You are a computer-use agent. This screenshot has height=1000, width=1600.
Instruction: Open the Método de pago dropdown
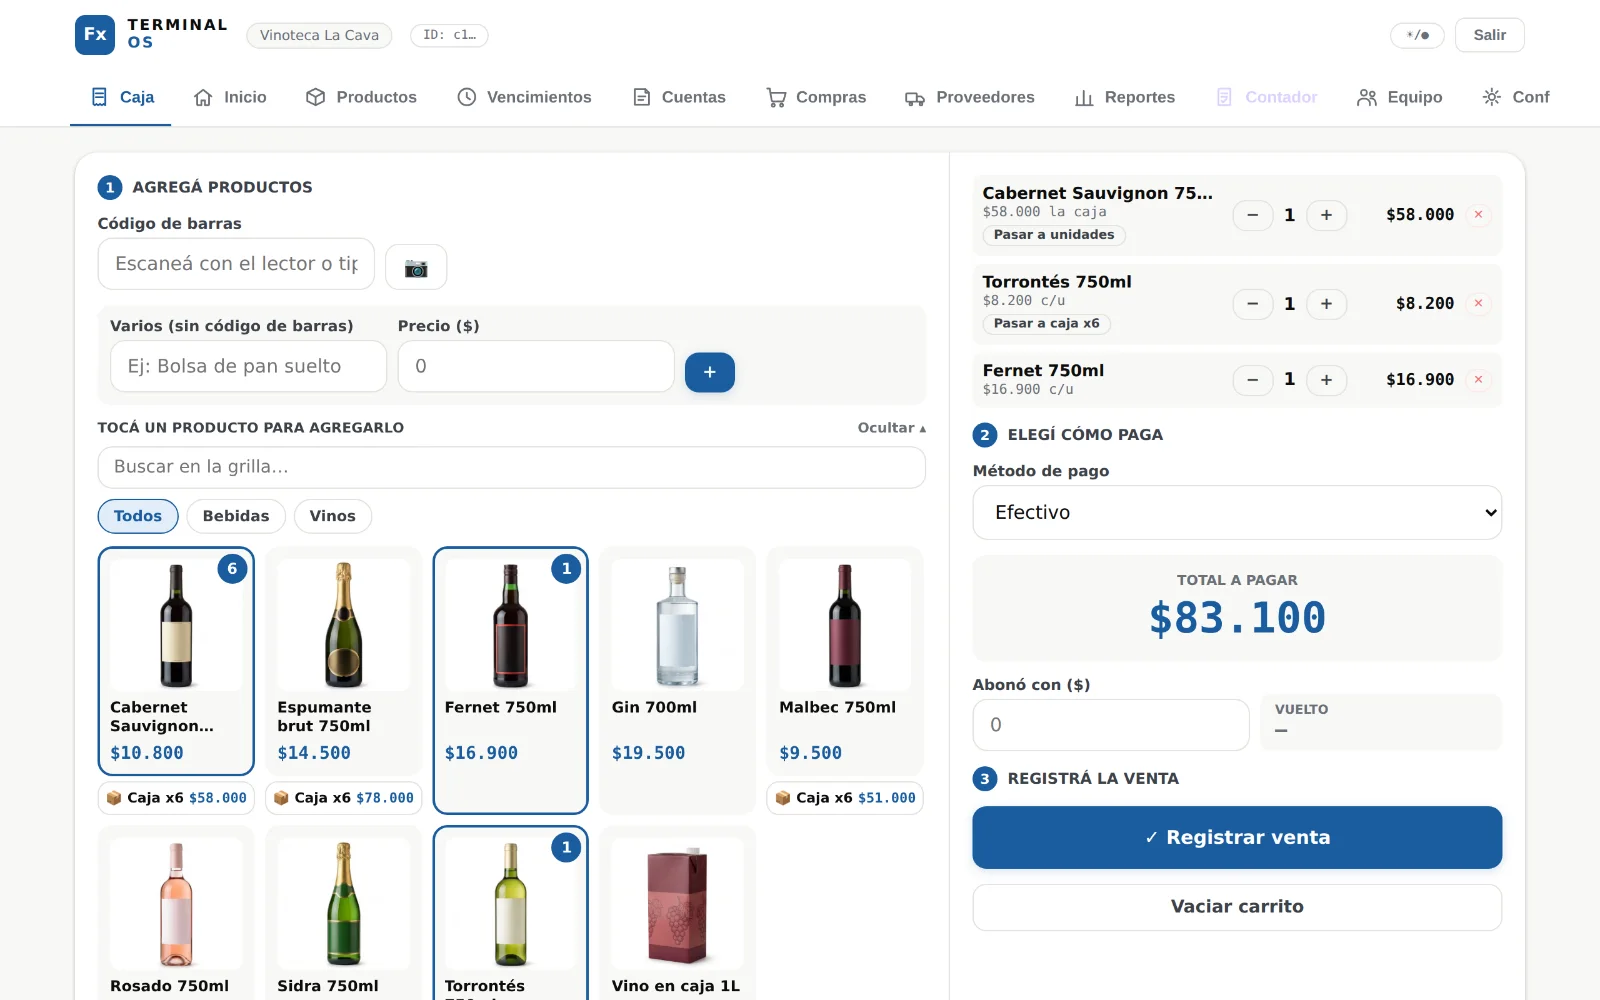click(1237, 512)
